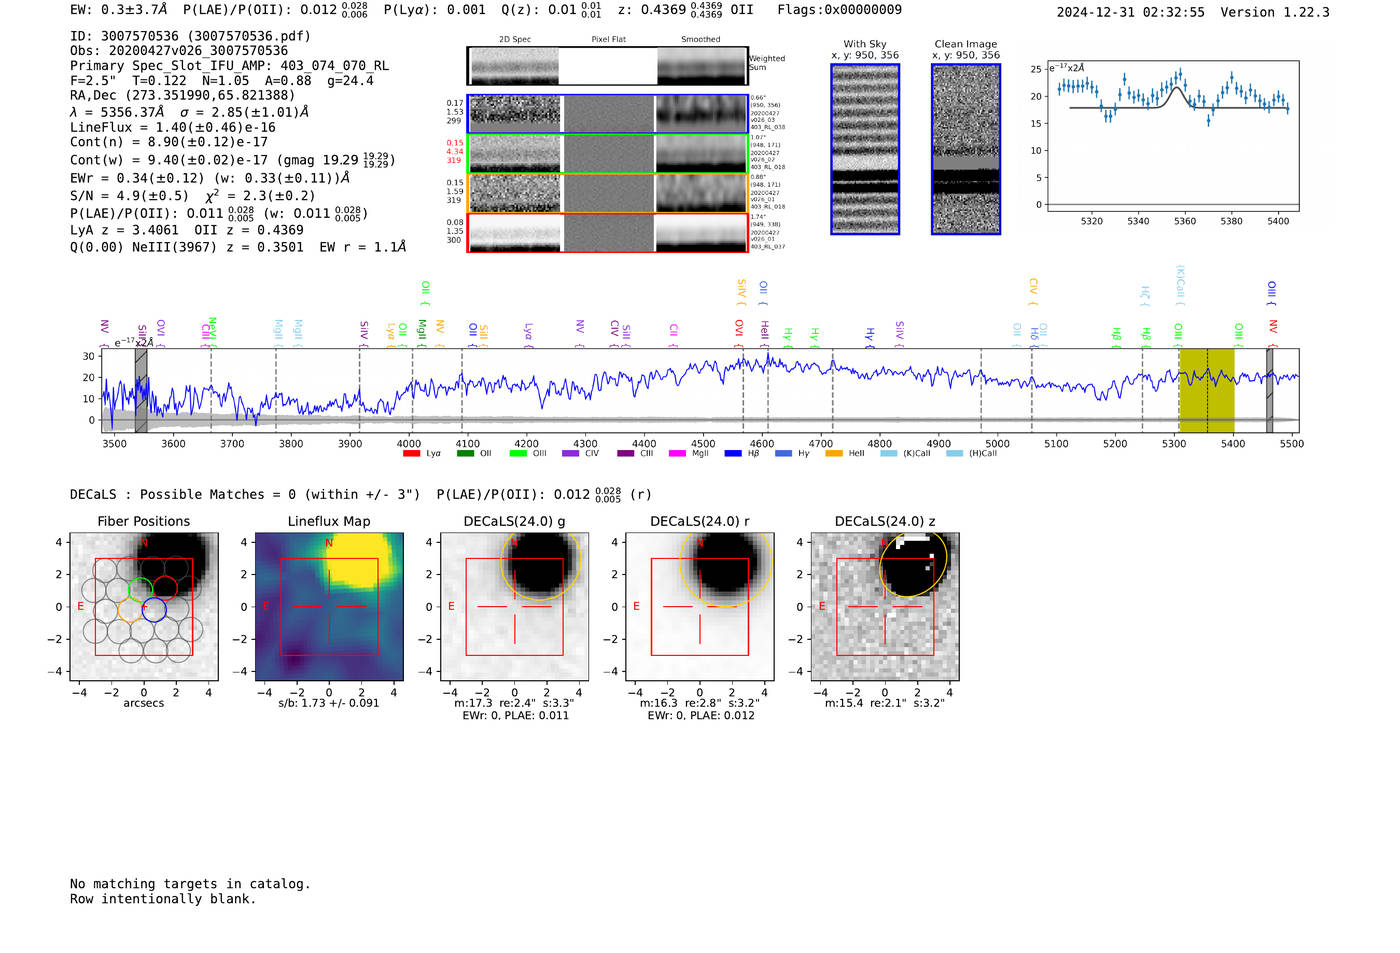Open the Lineflux Map image
The image size is (1400, 953).
click(x=329, y=606)
